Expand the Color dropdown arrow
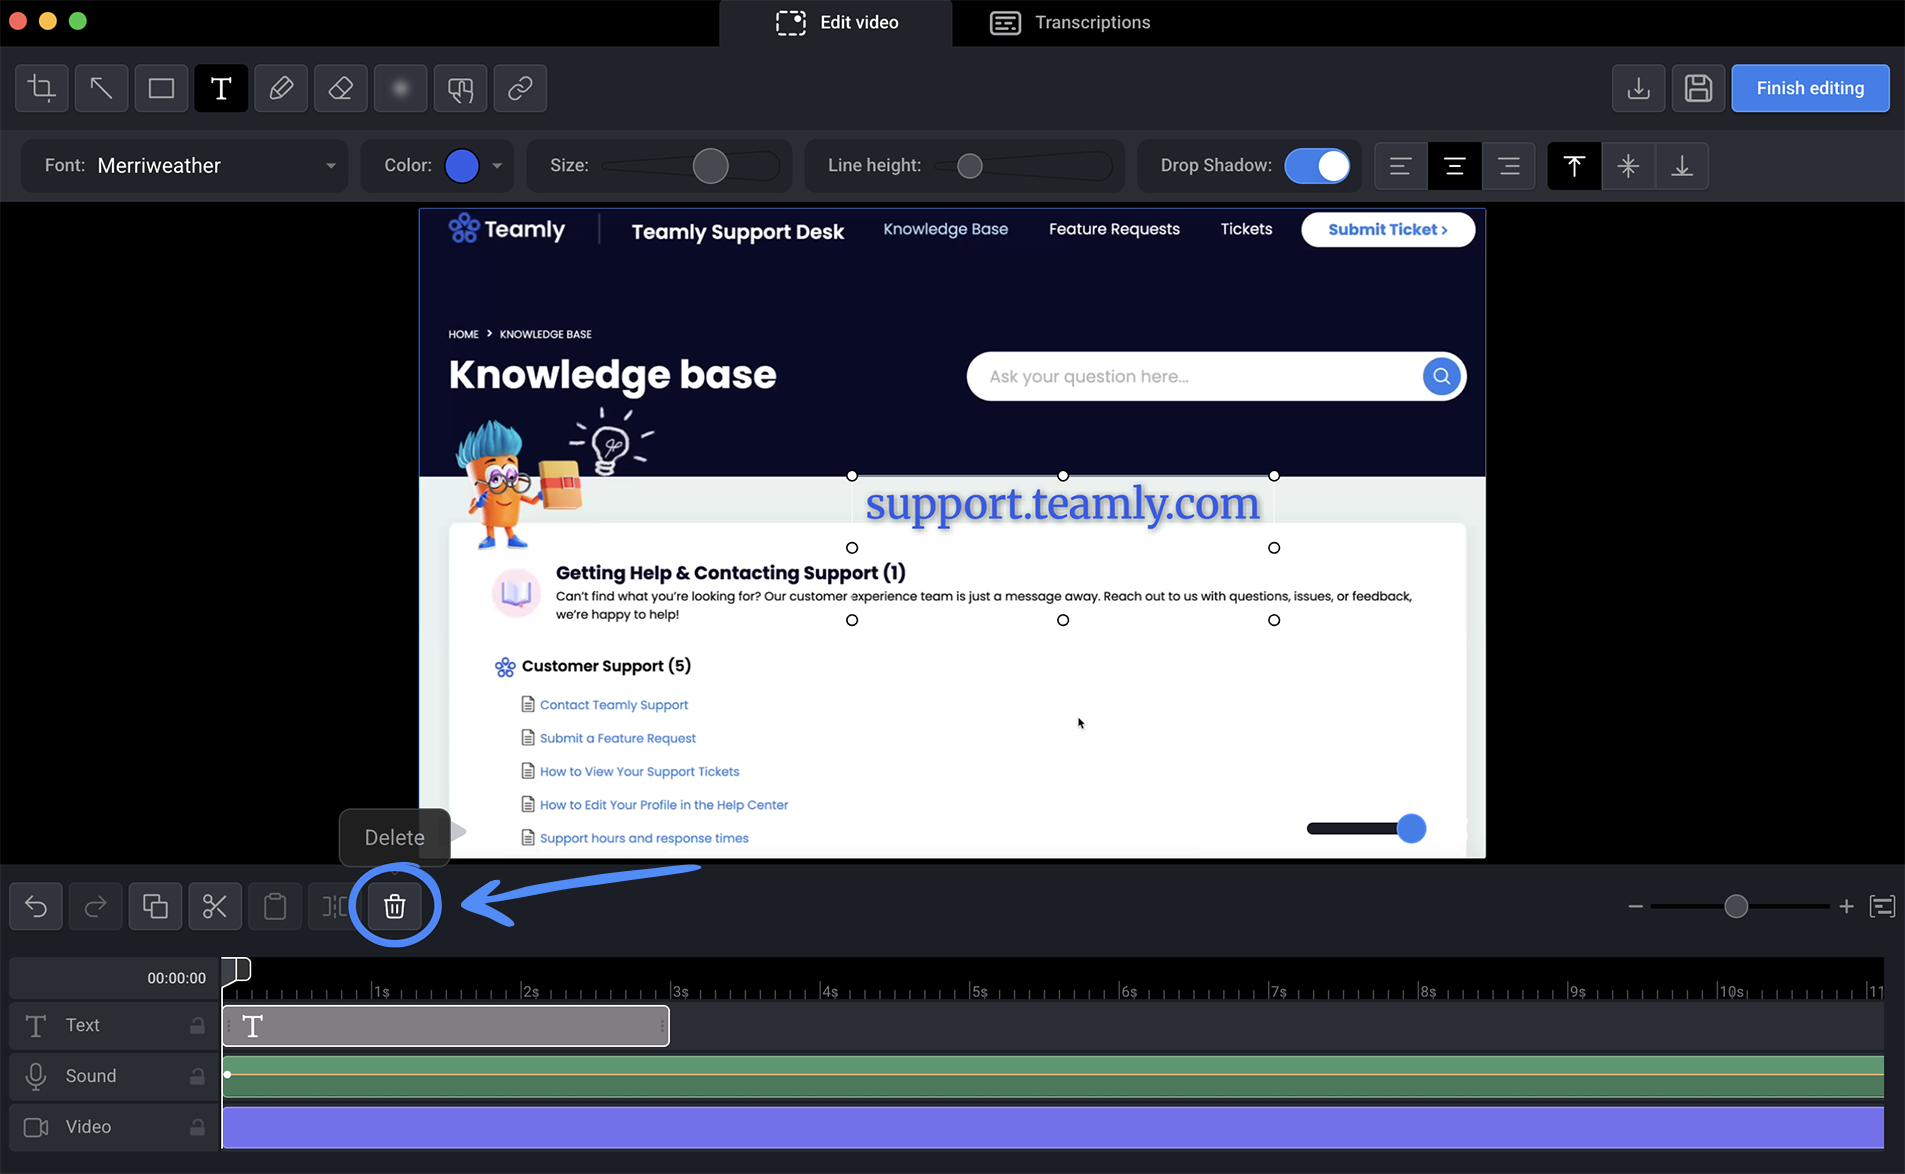This screenshot has height=1174, width=1905. pyautogui.click(x=497, y=166)
